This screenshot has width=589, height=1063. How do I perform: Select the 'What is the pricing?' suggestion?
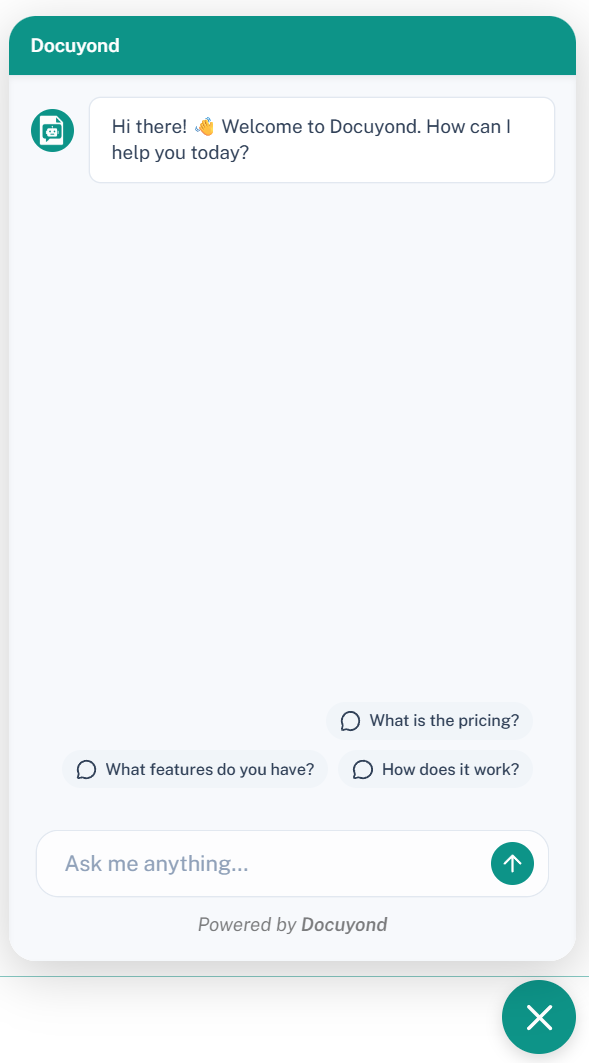tap(429, 720)
